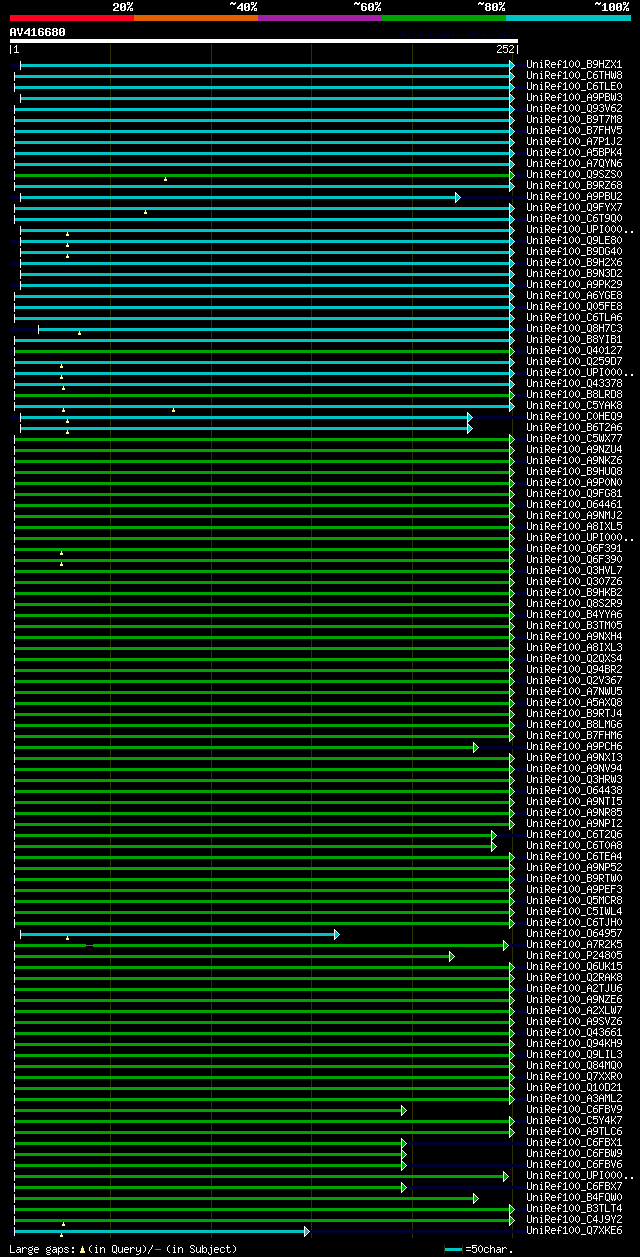Choose the UniRef100_Q8H7C3 label
Viewport: 640px width, 1257px height.
(574, 329)
